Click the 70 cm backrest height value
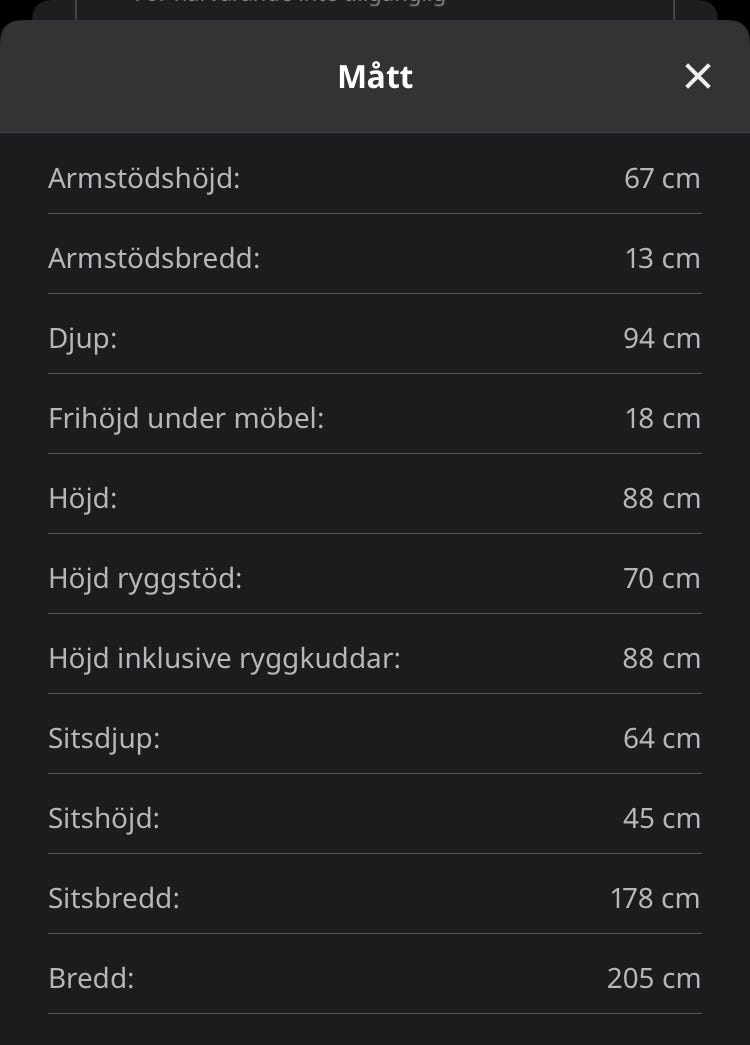This screenshot has height=1045, width=750. coord(662,579)
